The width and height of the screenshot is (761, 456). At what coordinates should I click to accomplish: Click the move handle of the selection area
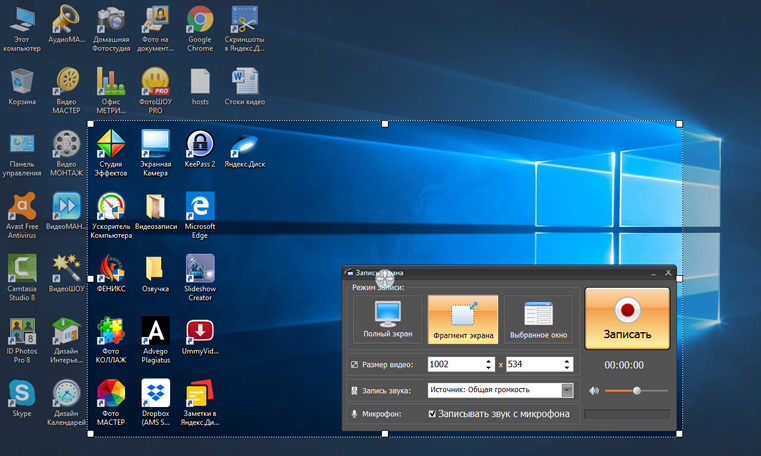pyautogui.click(x=385, y=278)
